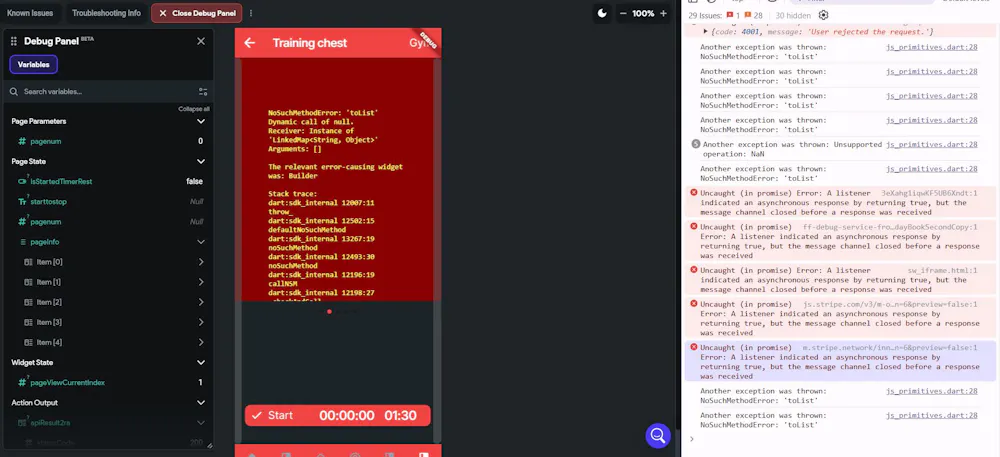Click Collapse all in the variables list
Screen dimensions: 1000x457
[x=194, y=109]
